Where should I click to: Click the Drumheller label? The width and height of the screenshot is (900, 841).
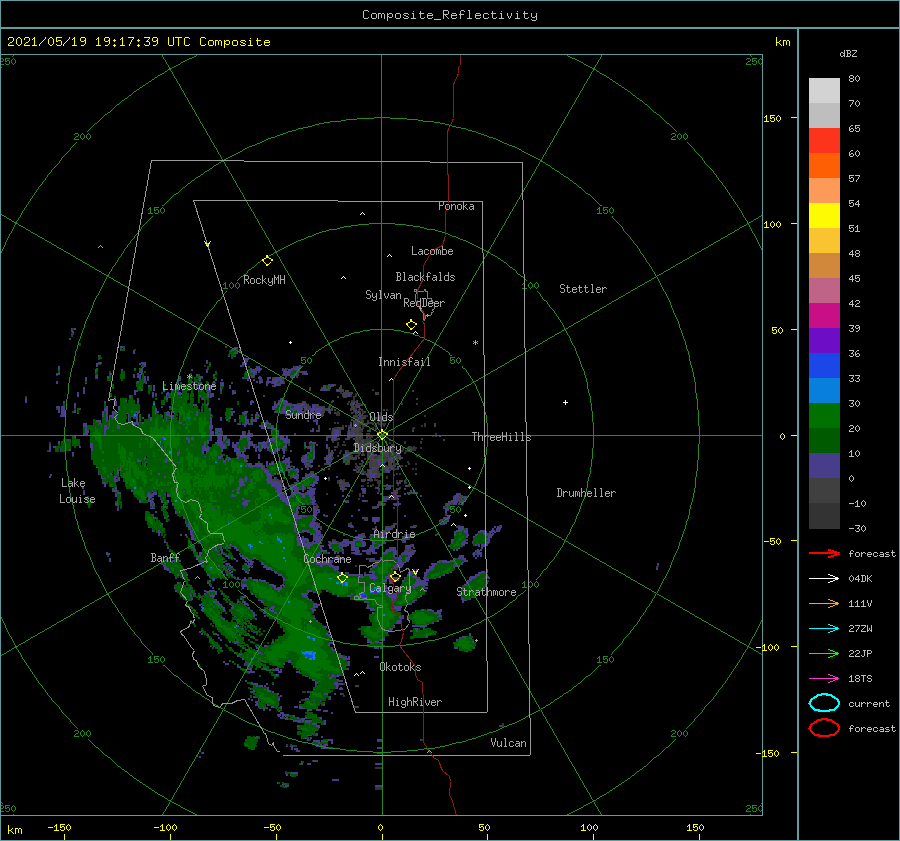pos(586,493)
